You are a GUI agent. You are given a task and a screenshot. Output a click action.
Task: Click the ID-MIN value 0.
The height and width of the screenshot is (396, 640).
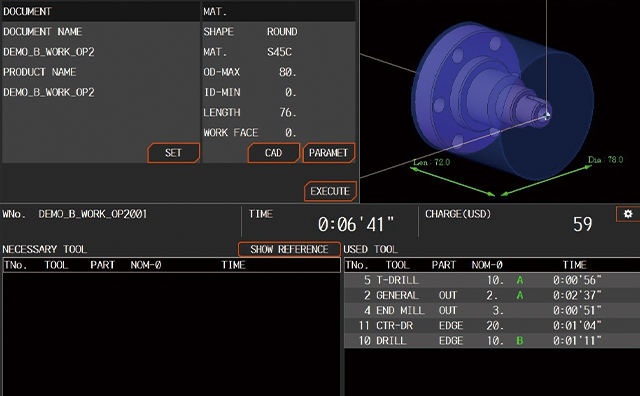click(291, 92)
